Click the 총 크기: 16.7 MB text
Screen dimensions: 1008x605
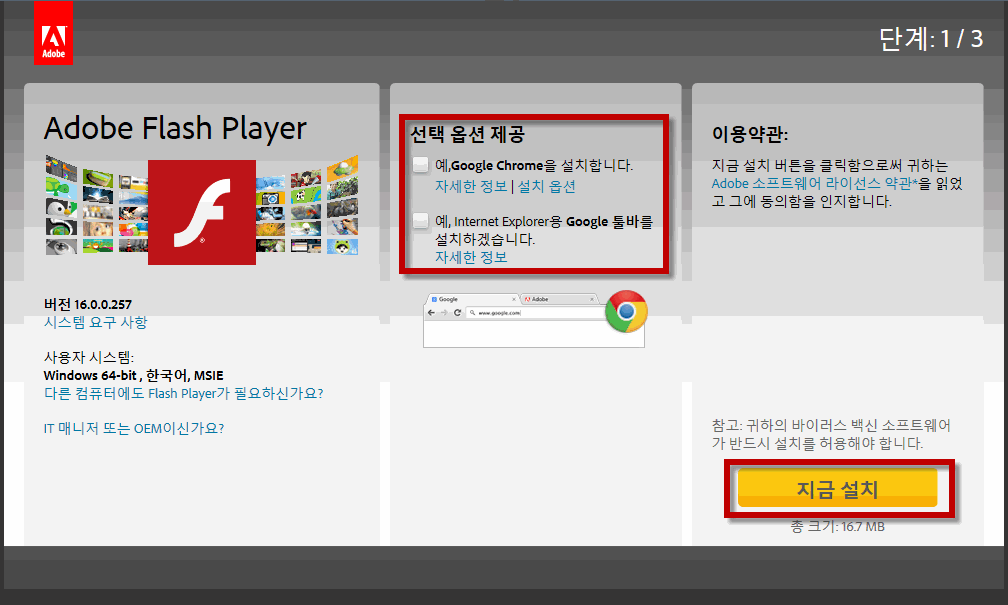838,527
